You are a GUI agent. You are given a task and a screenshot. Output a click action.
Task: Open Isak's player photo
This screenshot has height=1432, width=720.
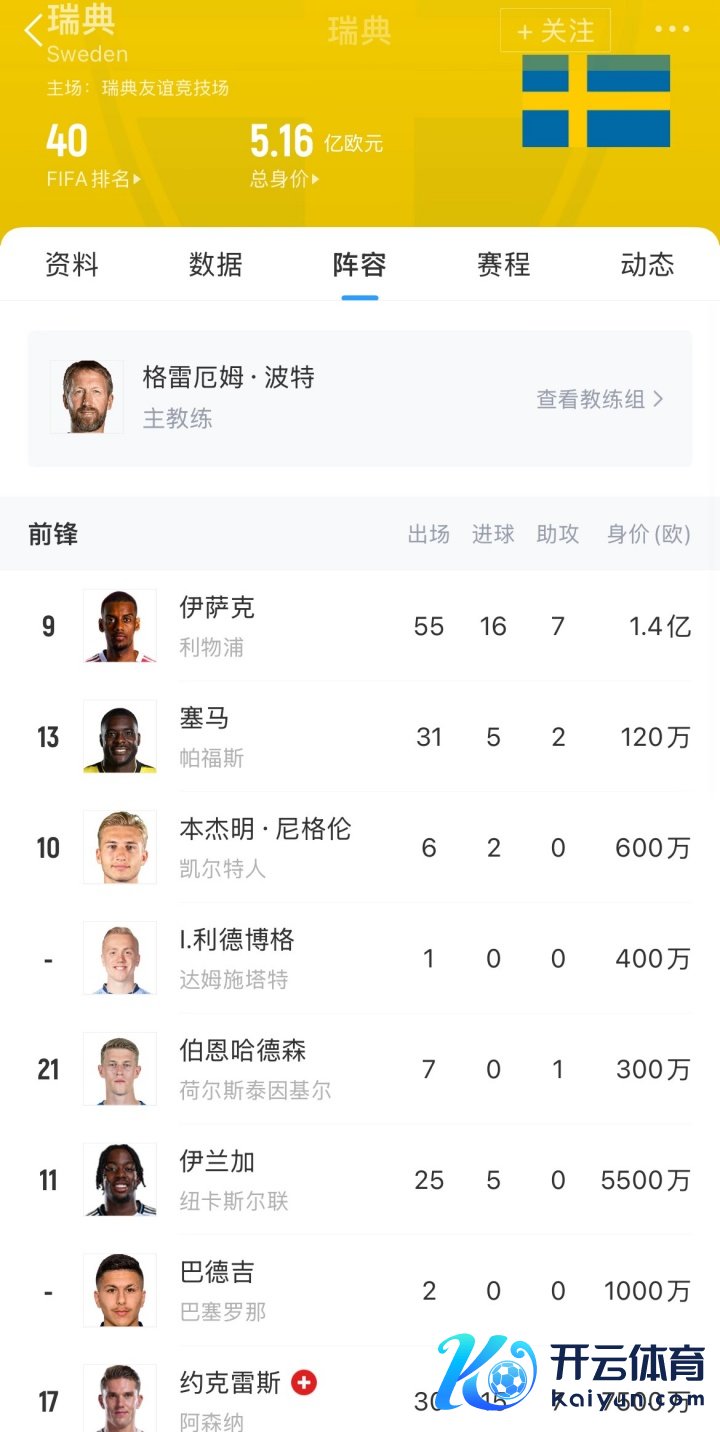click(x=119, y=626)
